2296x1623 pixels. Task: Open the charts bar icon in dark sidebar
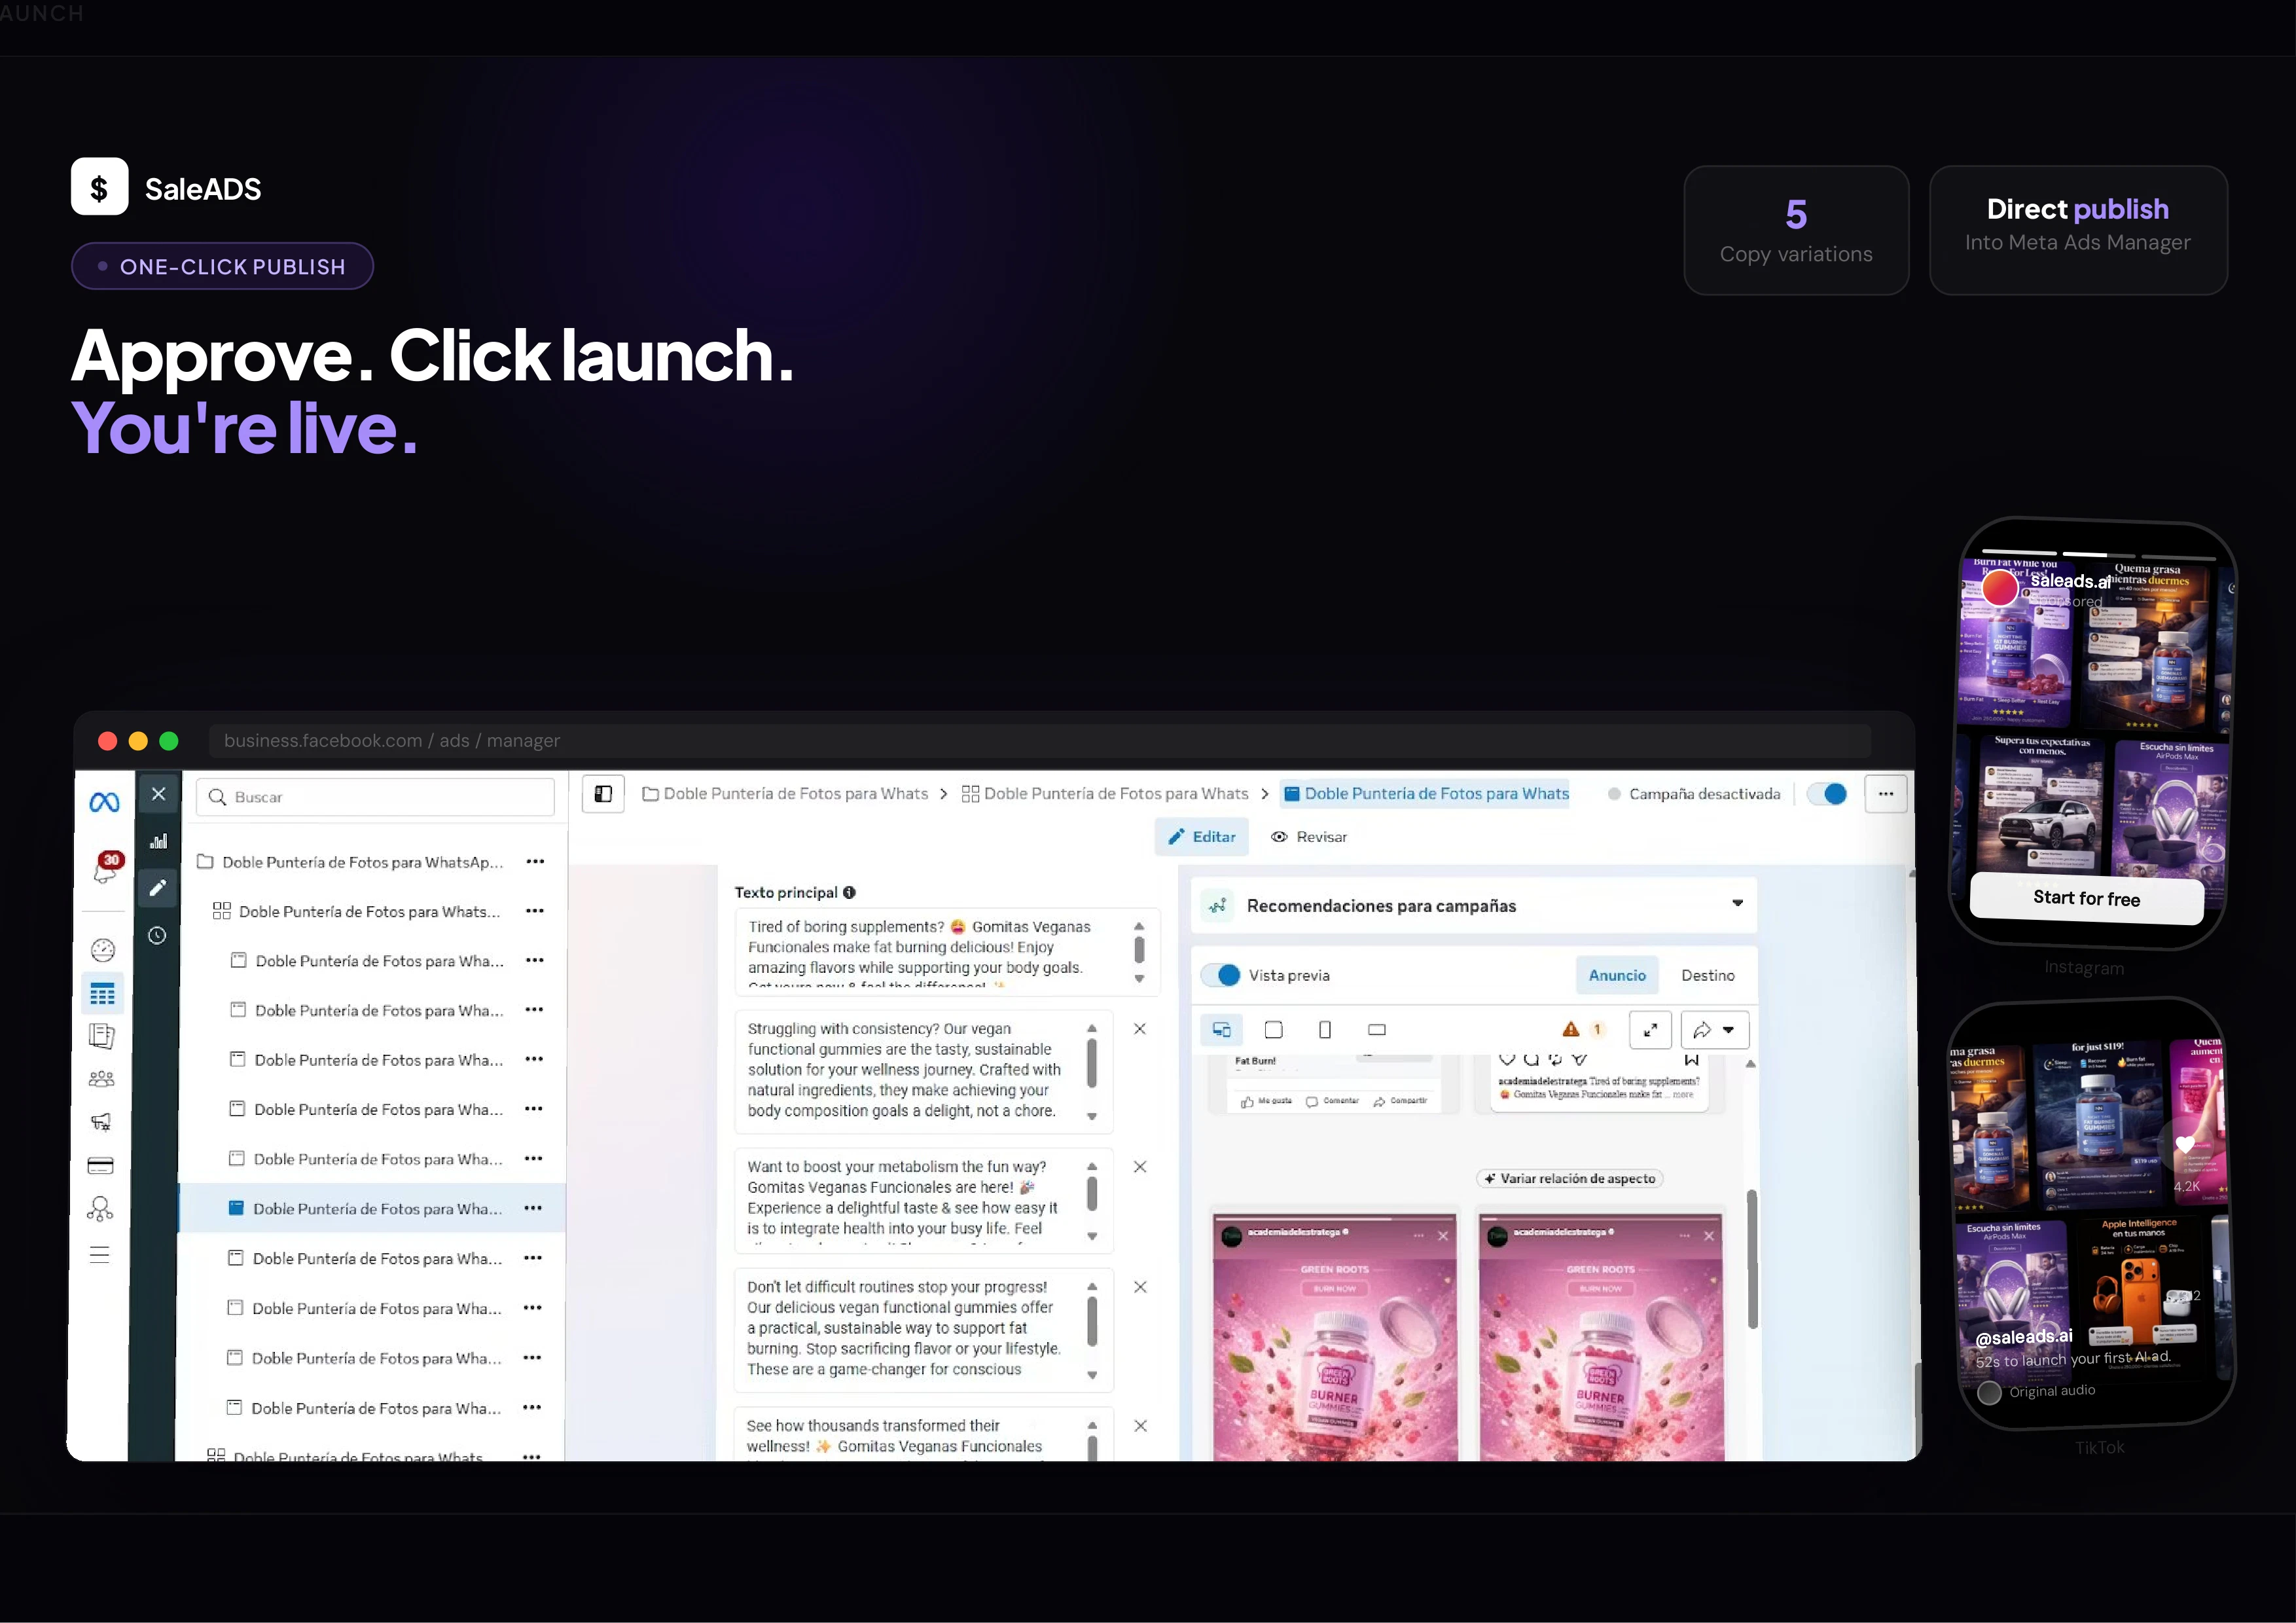(x=158, y=841)
